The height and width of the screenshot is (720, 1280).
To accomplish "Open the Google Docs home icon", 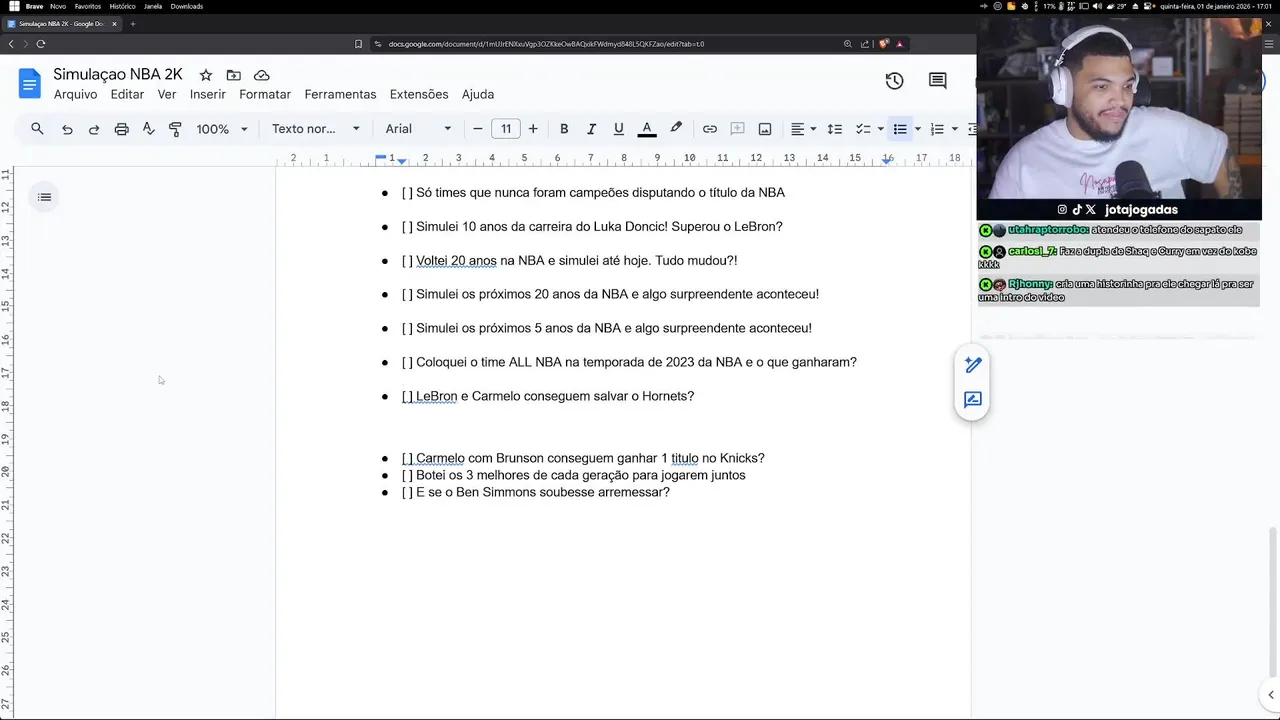I will [x=30, y=83].
